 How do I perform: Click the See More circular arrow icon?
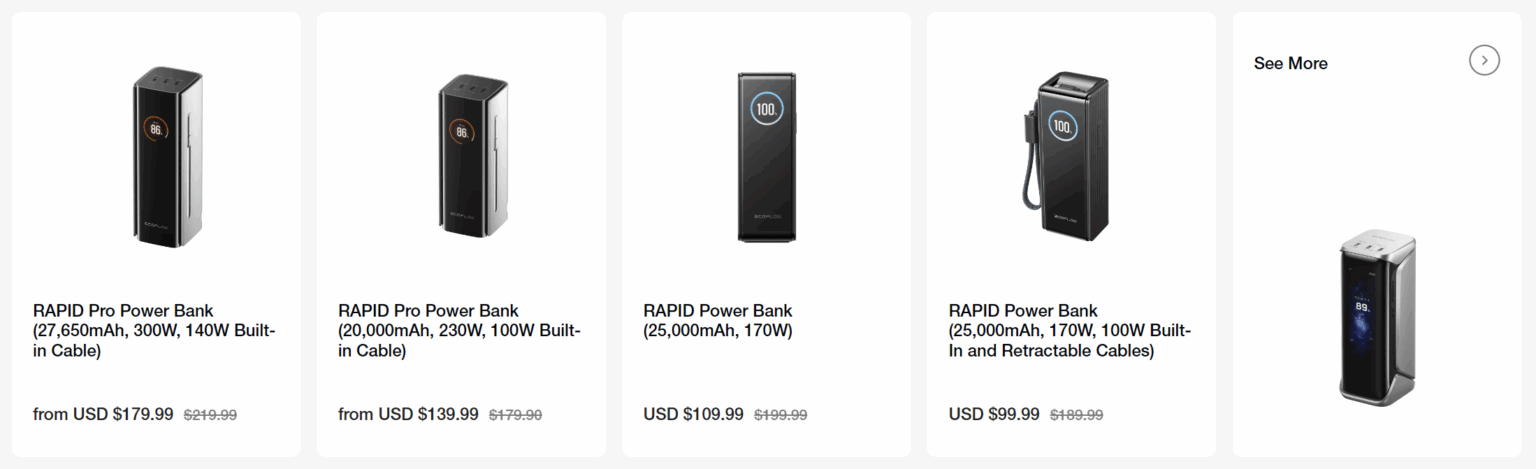pos(1484,61)
